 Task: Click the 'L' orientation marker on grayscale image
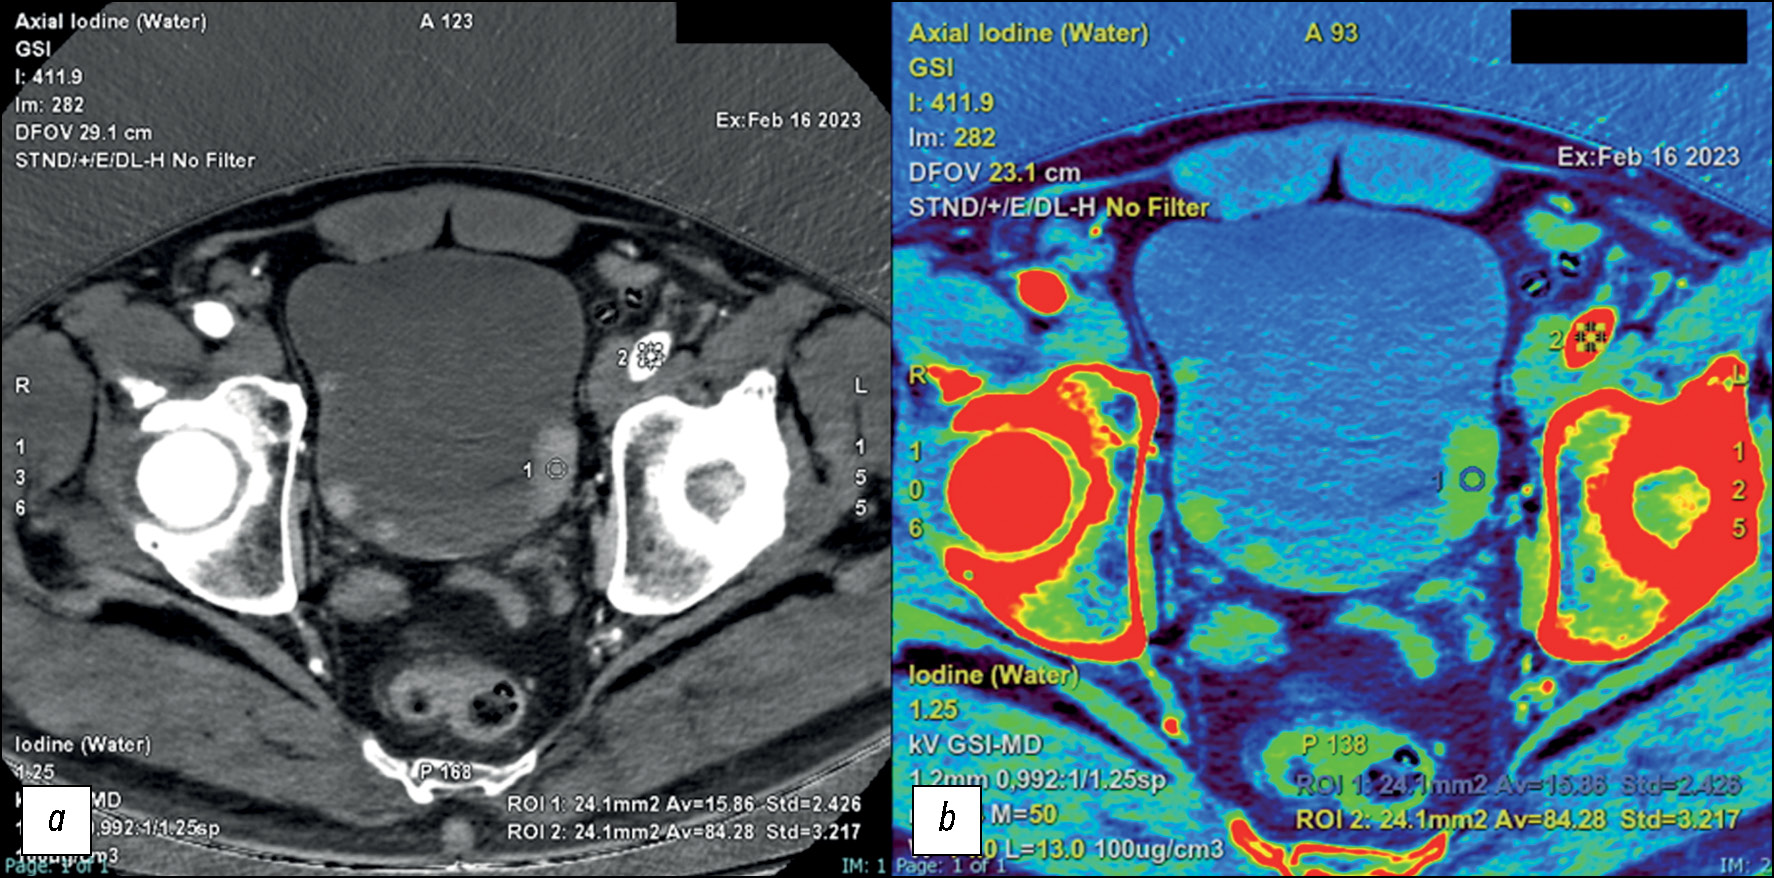(x=860, y=386)
